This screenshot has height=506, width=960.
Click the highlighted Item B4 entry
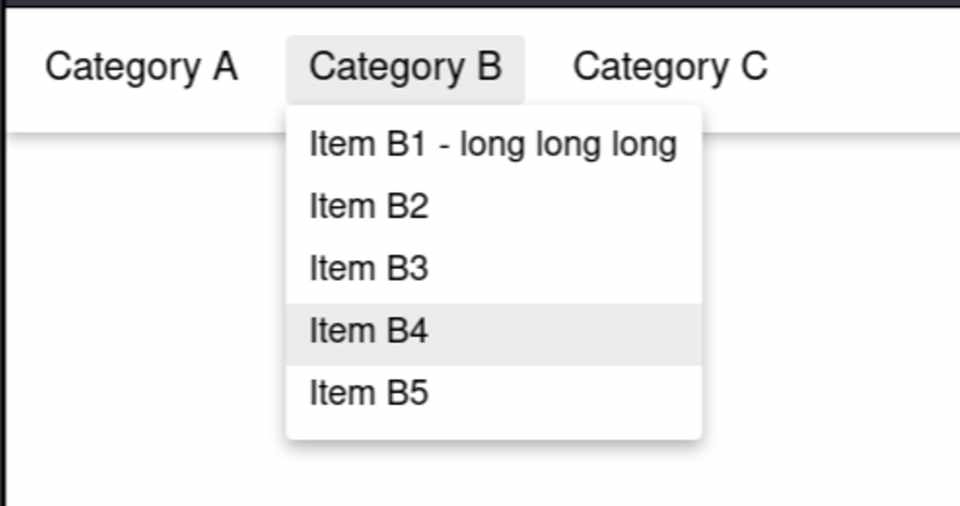(493, 331)
